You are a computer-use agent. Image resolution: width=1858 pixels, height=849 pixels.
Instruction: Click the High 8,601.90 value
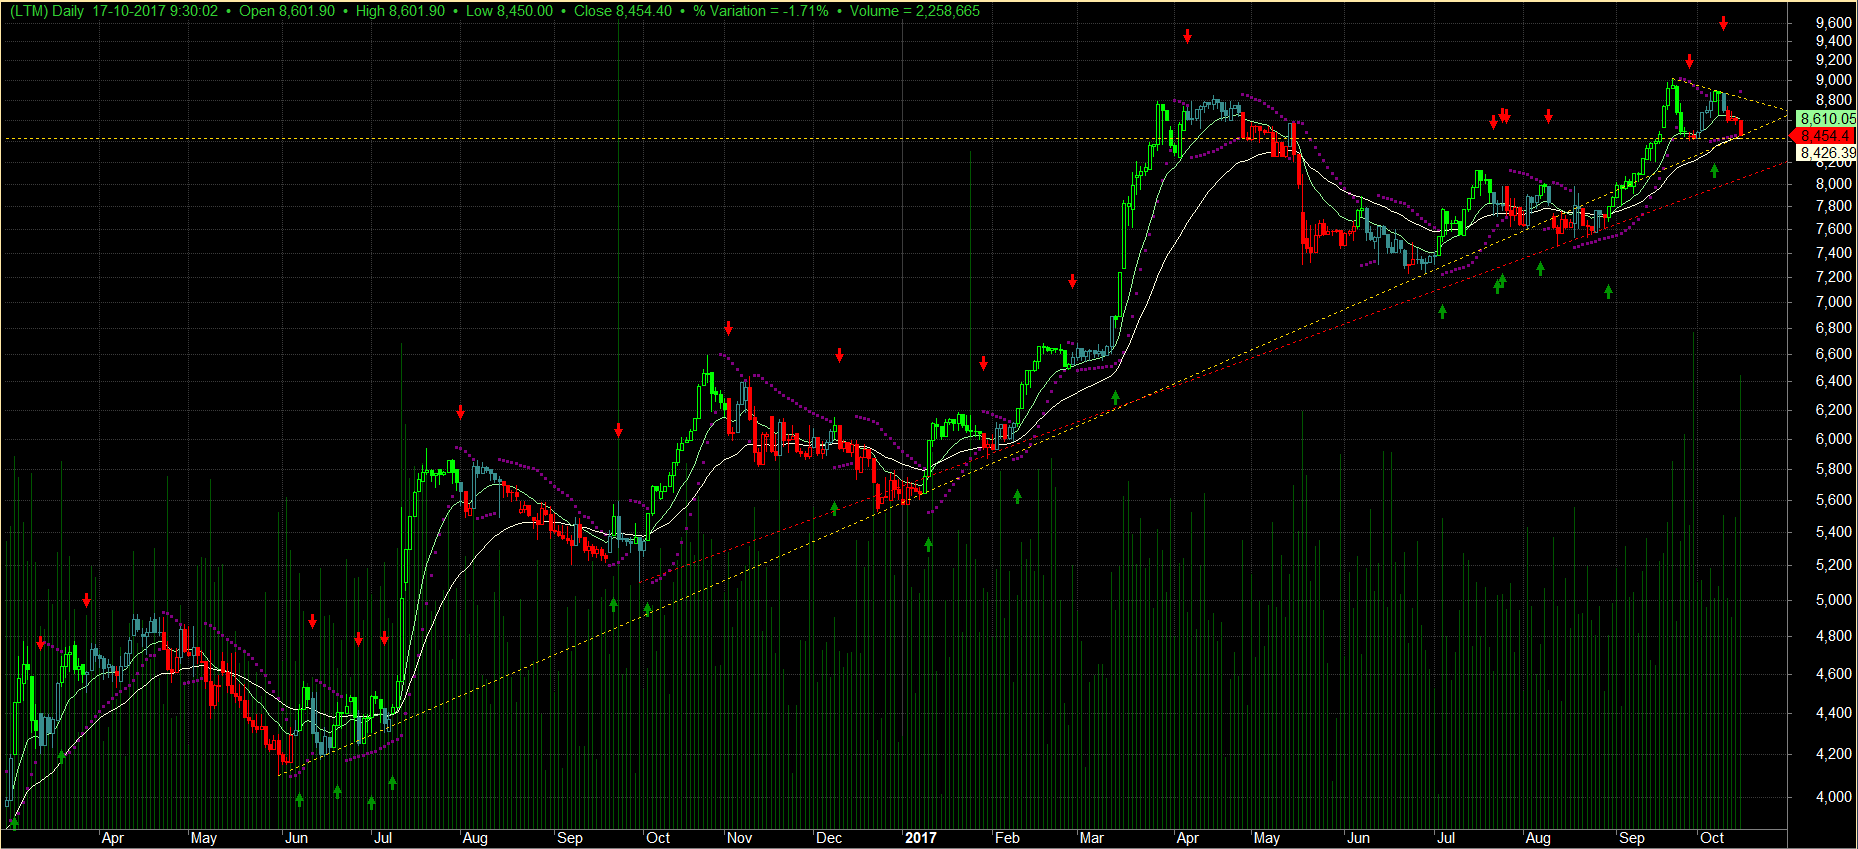[400, 11]
